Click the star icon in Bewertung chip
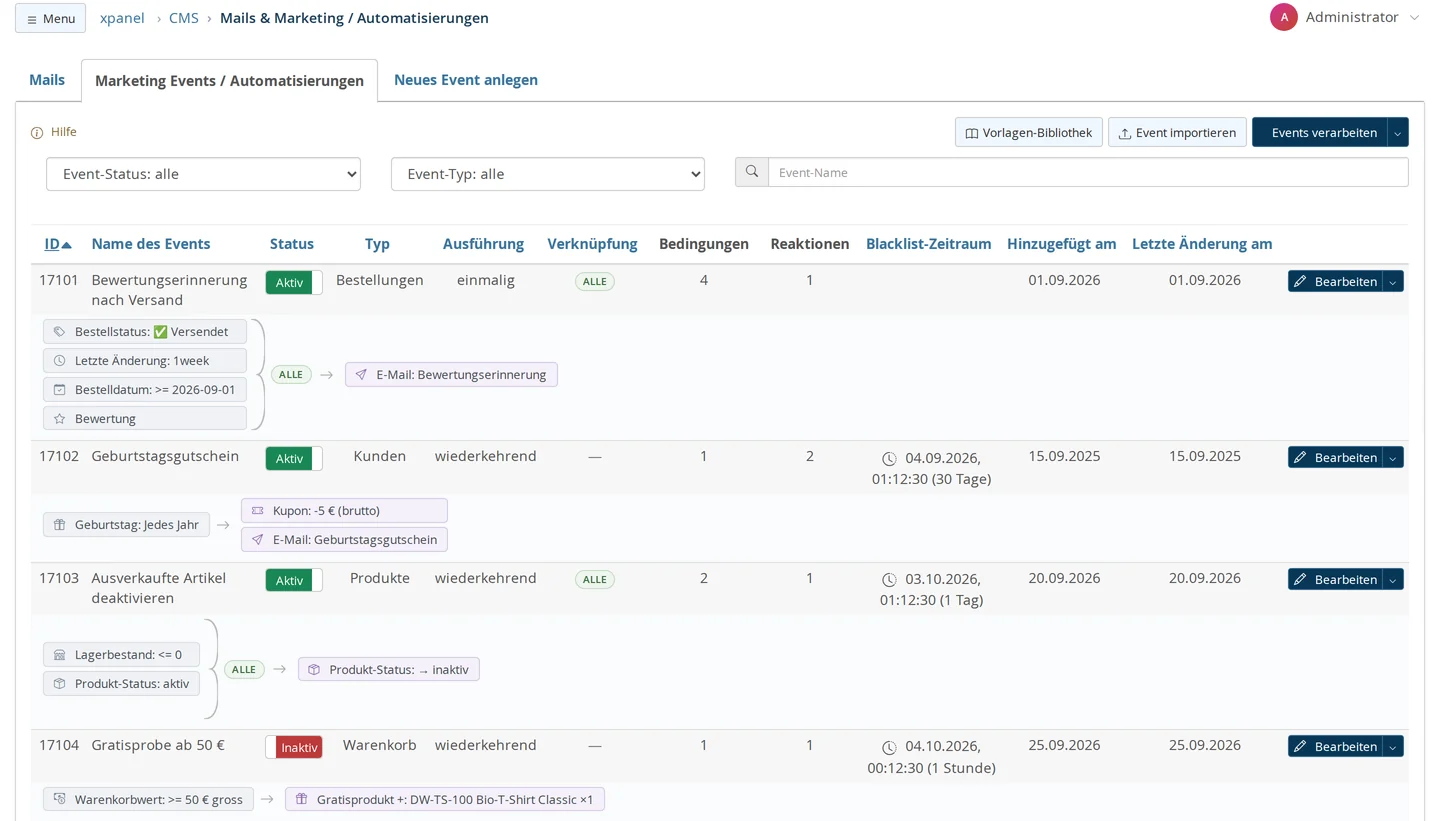This screenshot has height=821, width=1440. (59, 418)
